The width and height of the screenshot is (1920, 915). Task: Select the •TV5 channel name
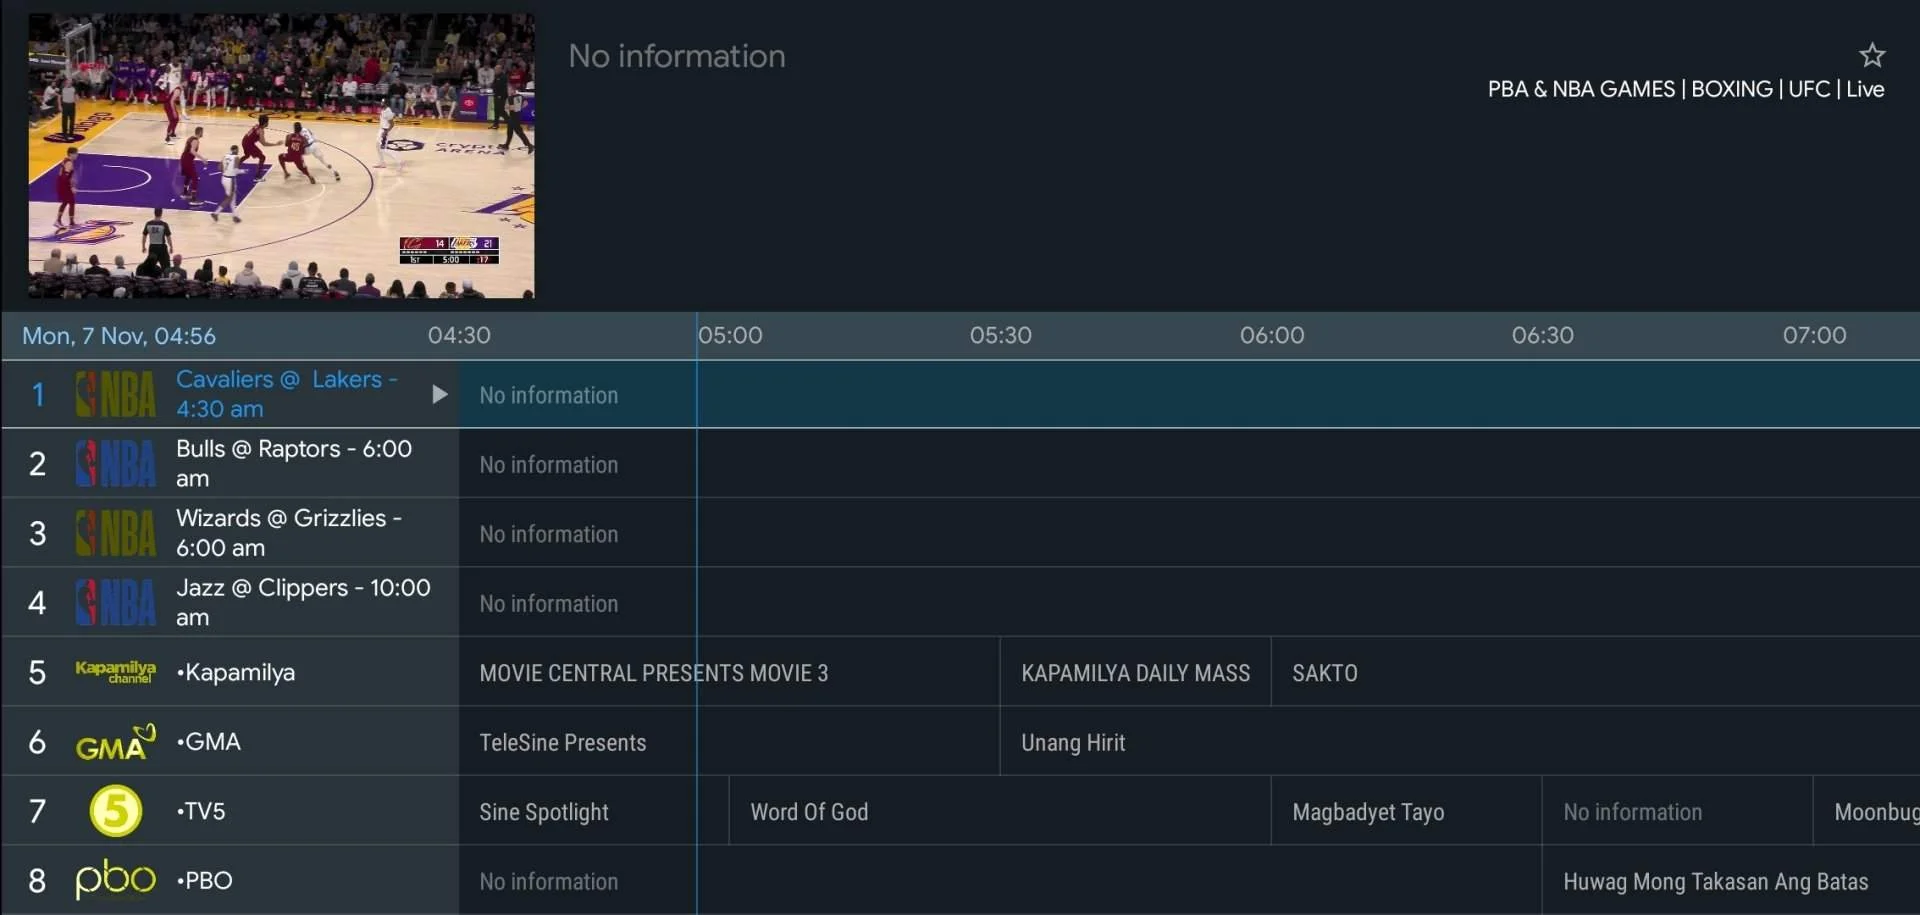[201, 811]
